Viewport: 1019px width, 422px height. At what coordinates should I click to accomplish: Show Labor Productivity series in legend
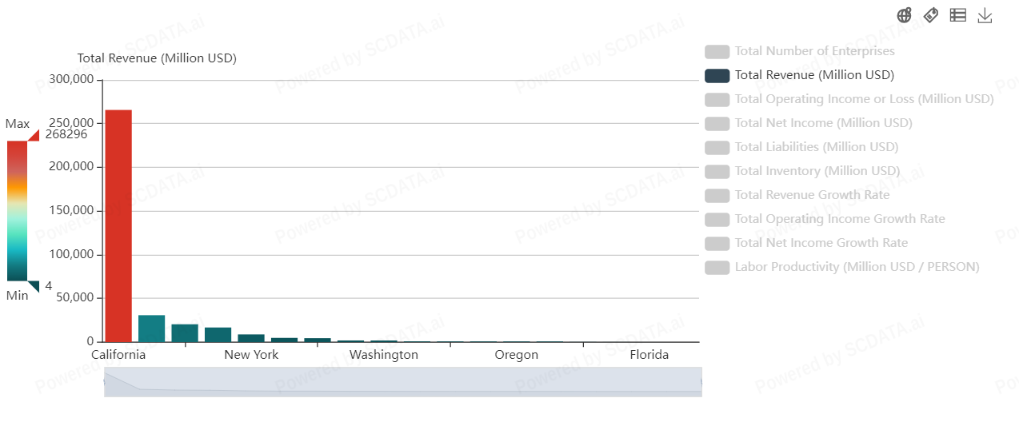(x=717, y=267)
